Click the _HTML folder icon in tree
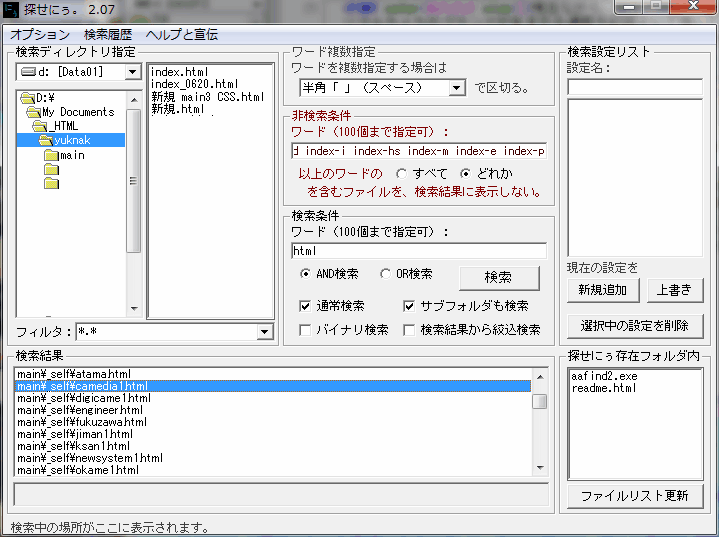 (40, 126)
